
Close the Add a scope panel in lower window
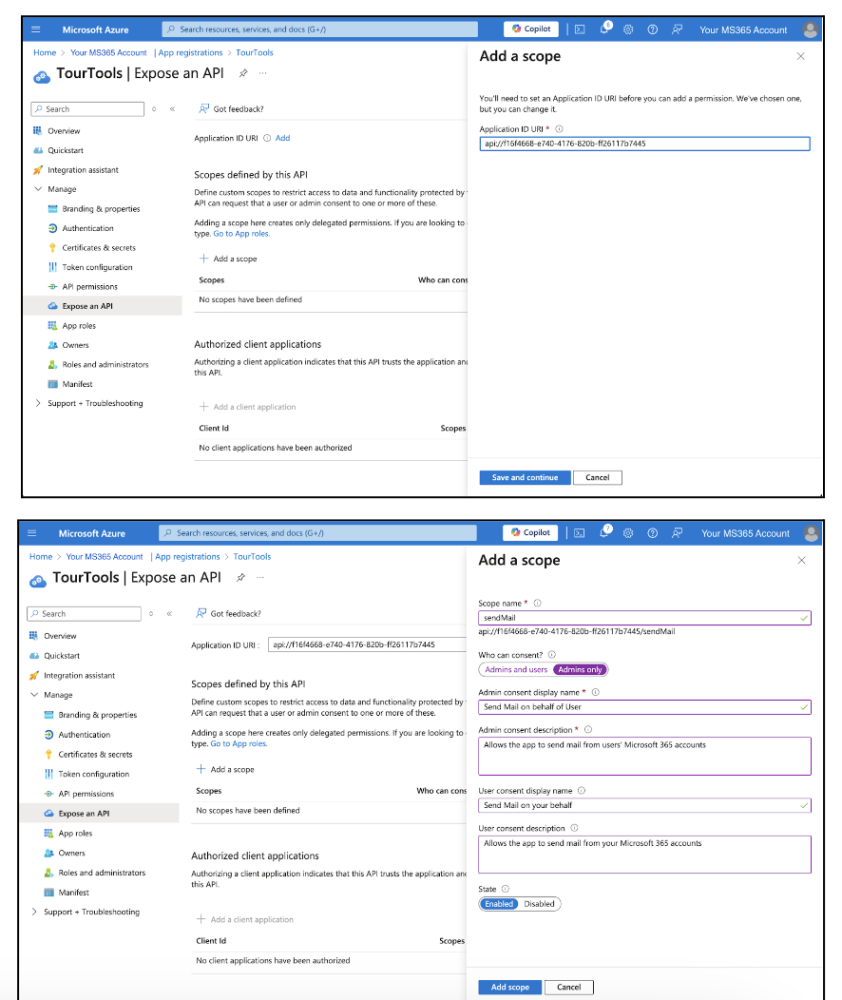(802, 561)
